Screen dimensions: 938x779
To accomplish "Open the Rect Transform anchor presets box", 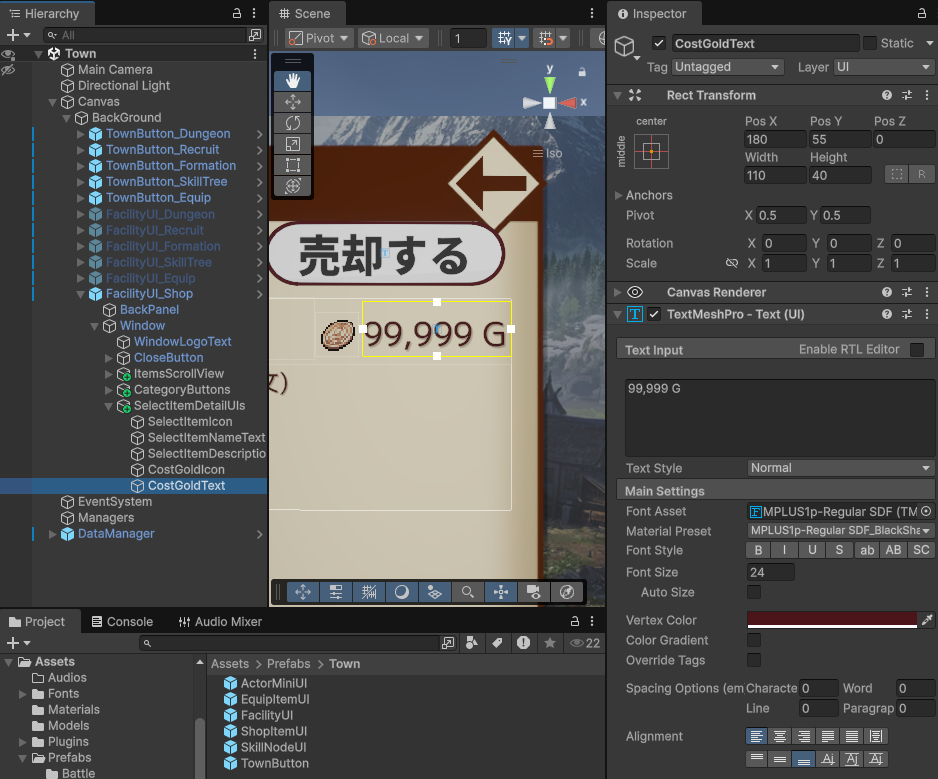I will point(651,151).
